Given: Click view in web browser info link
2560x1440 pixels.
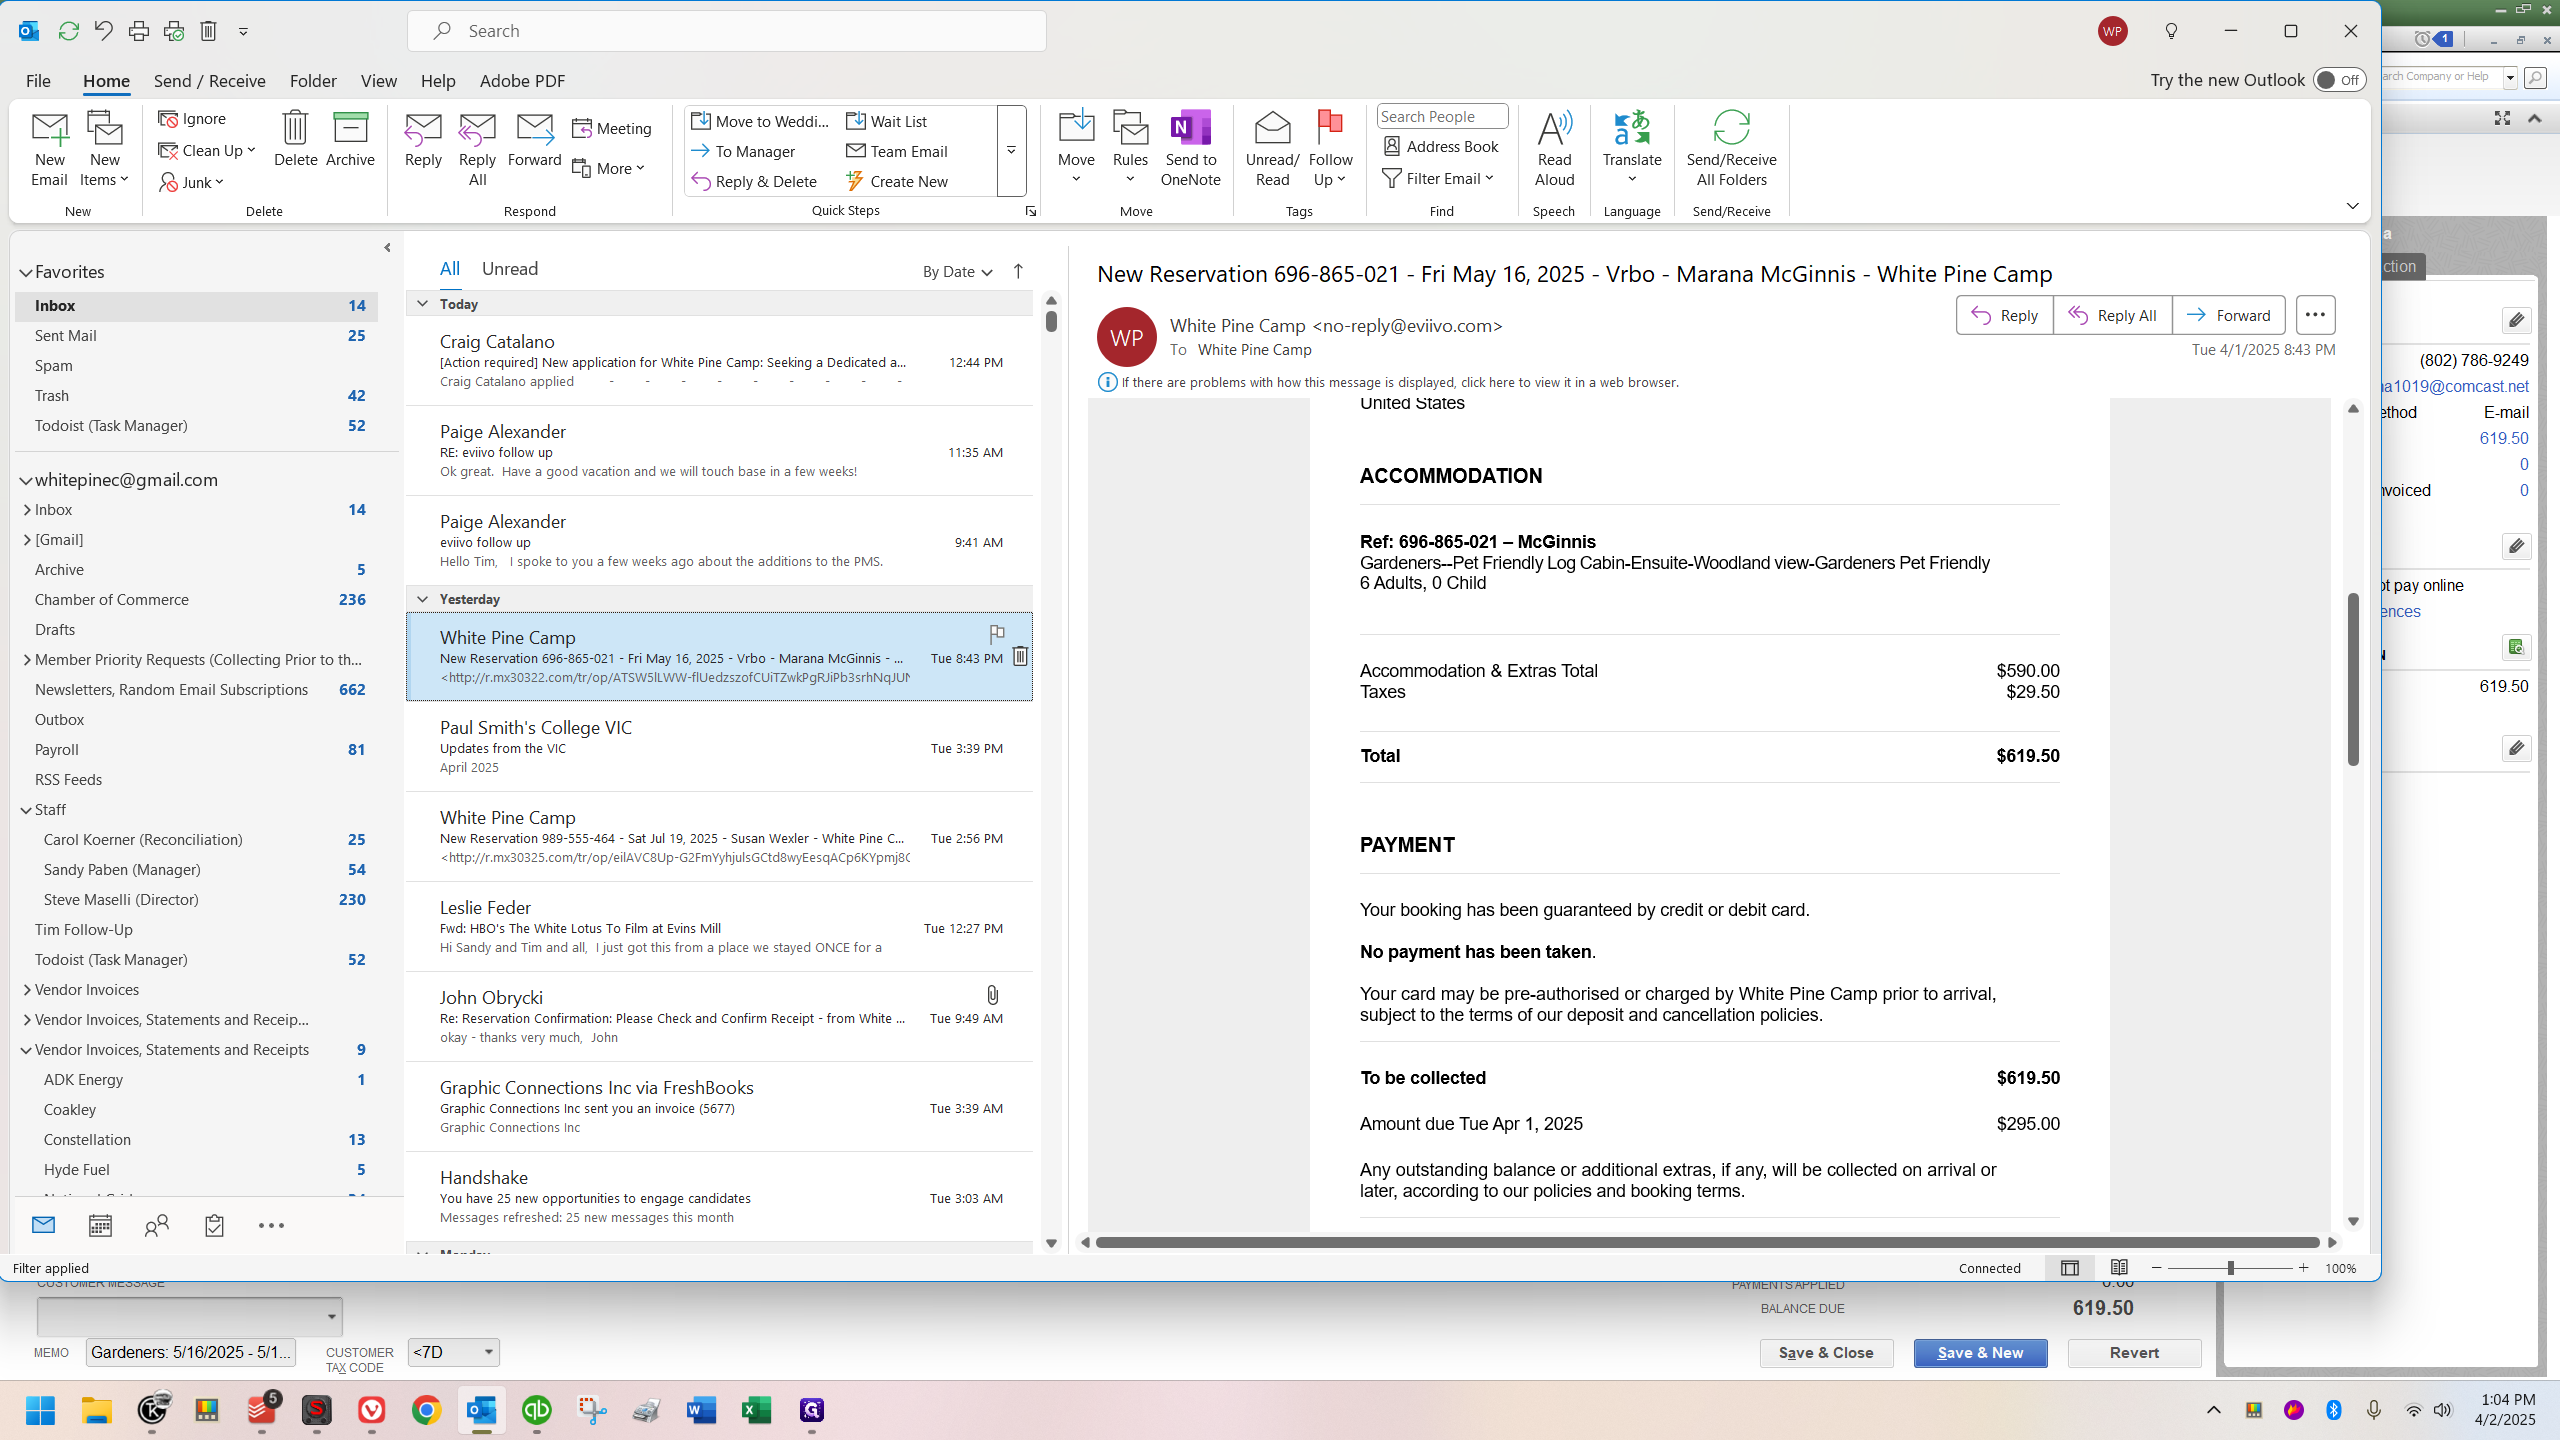Looking at the screenshot, I should pyautogui.click(x=1400, y=382).
